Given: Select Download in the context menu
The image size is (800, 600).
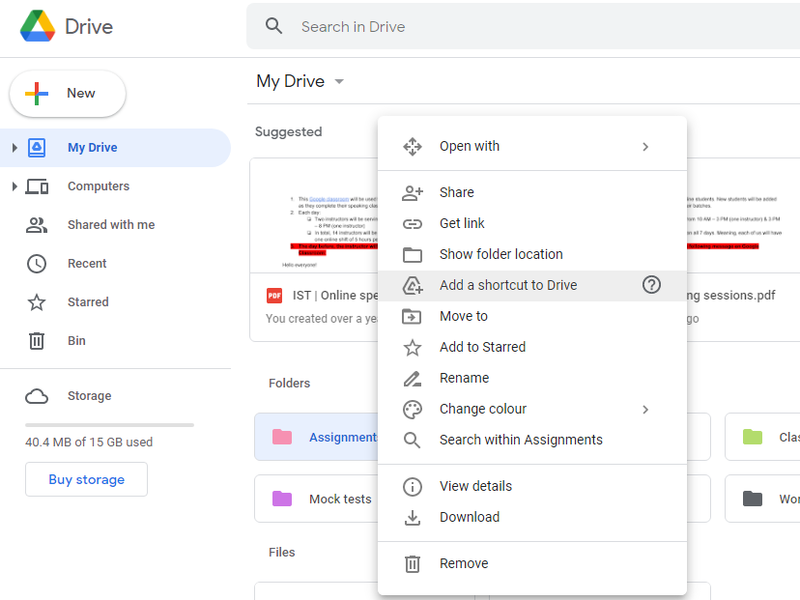Looking at the screenshot, I should [x=470, y=517].
